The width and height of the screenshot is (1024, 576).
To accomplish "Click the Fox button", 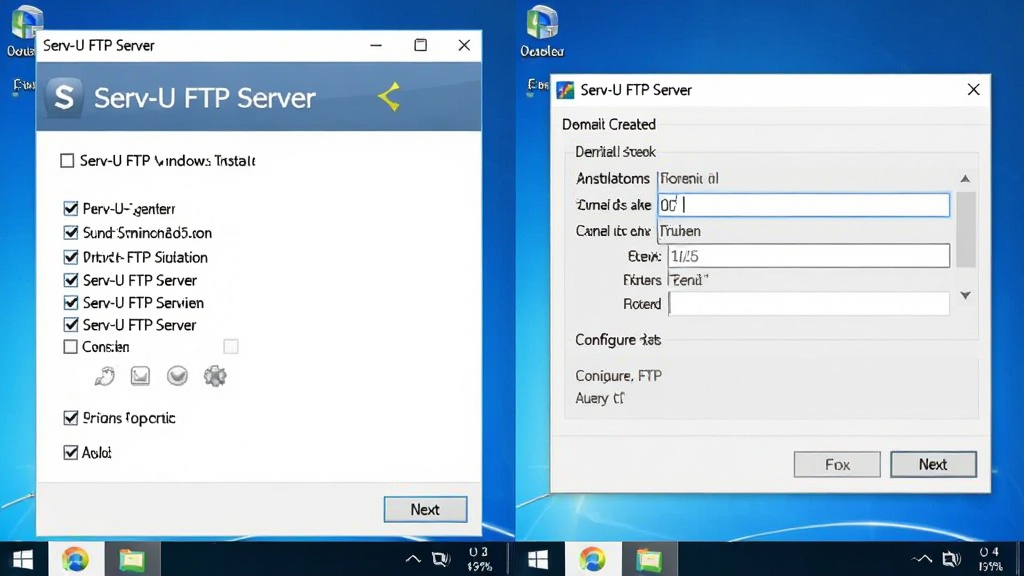I will (837, 464).
